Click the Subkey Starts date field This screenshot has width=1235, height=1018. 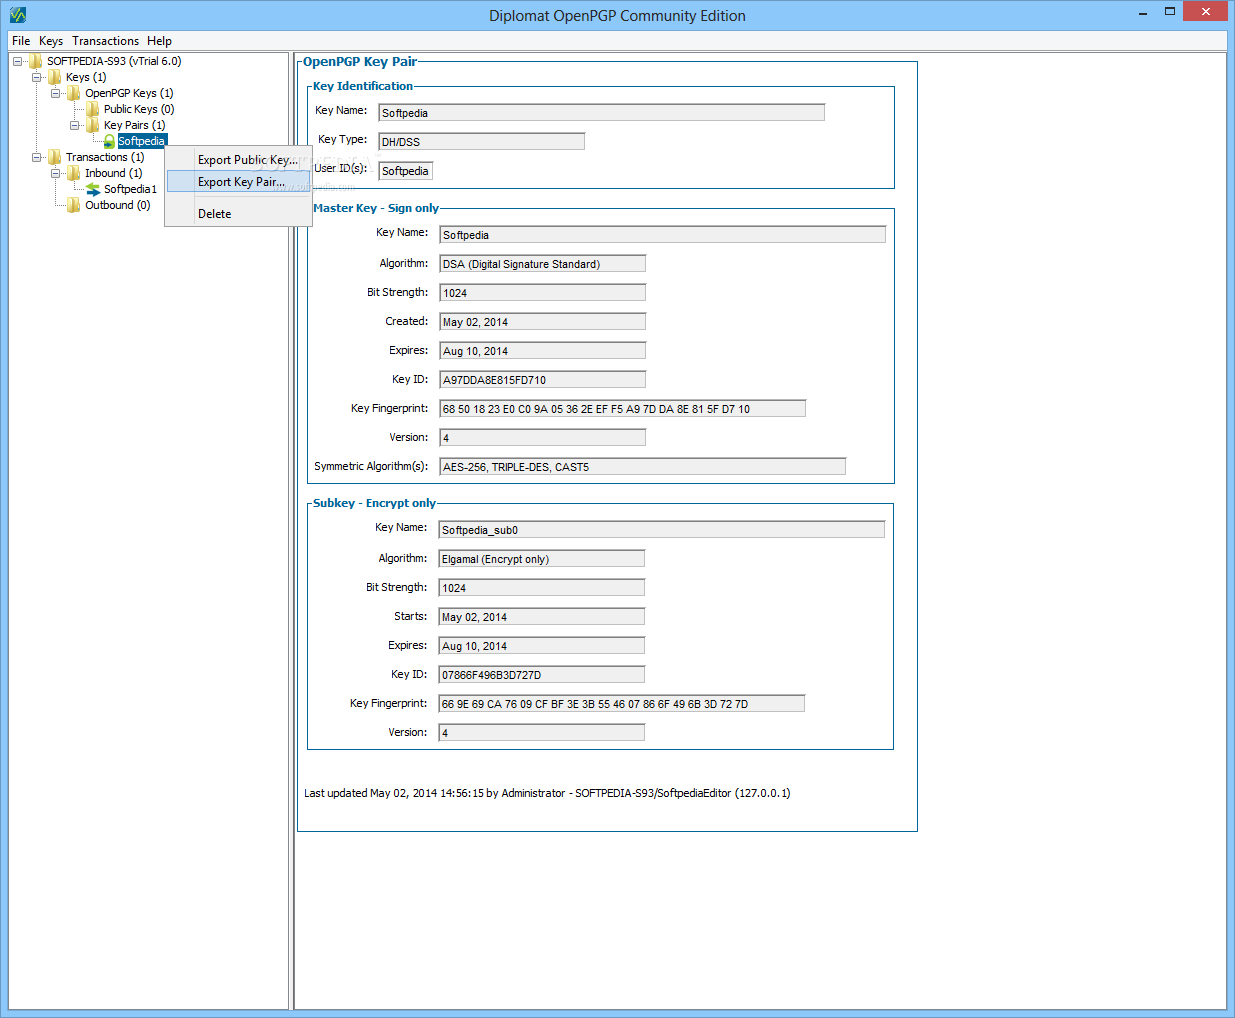click(x=541, y=617)
